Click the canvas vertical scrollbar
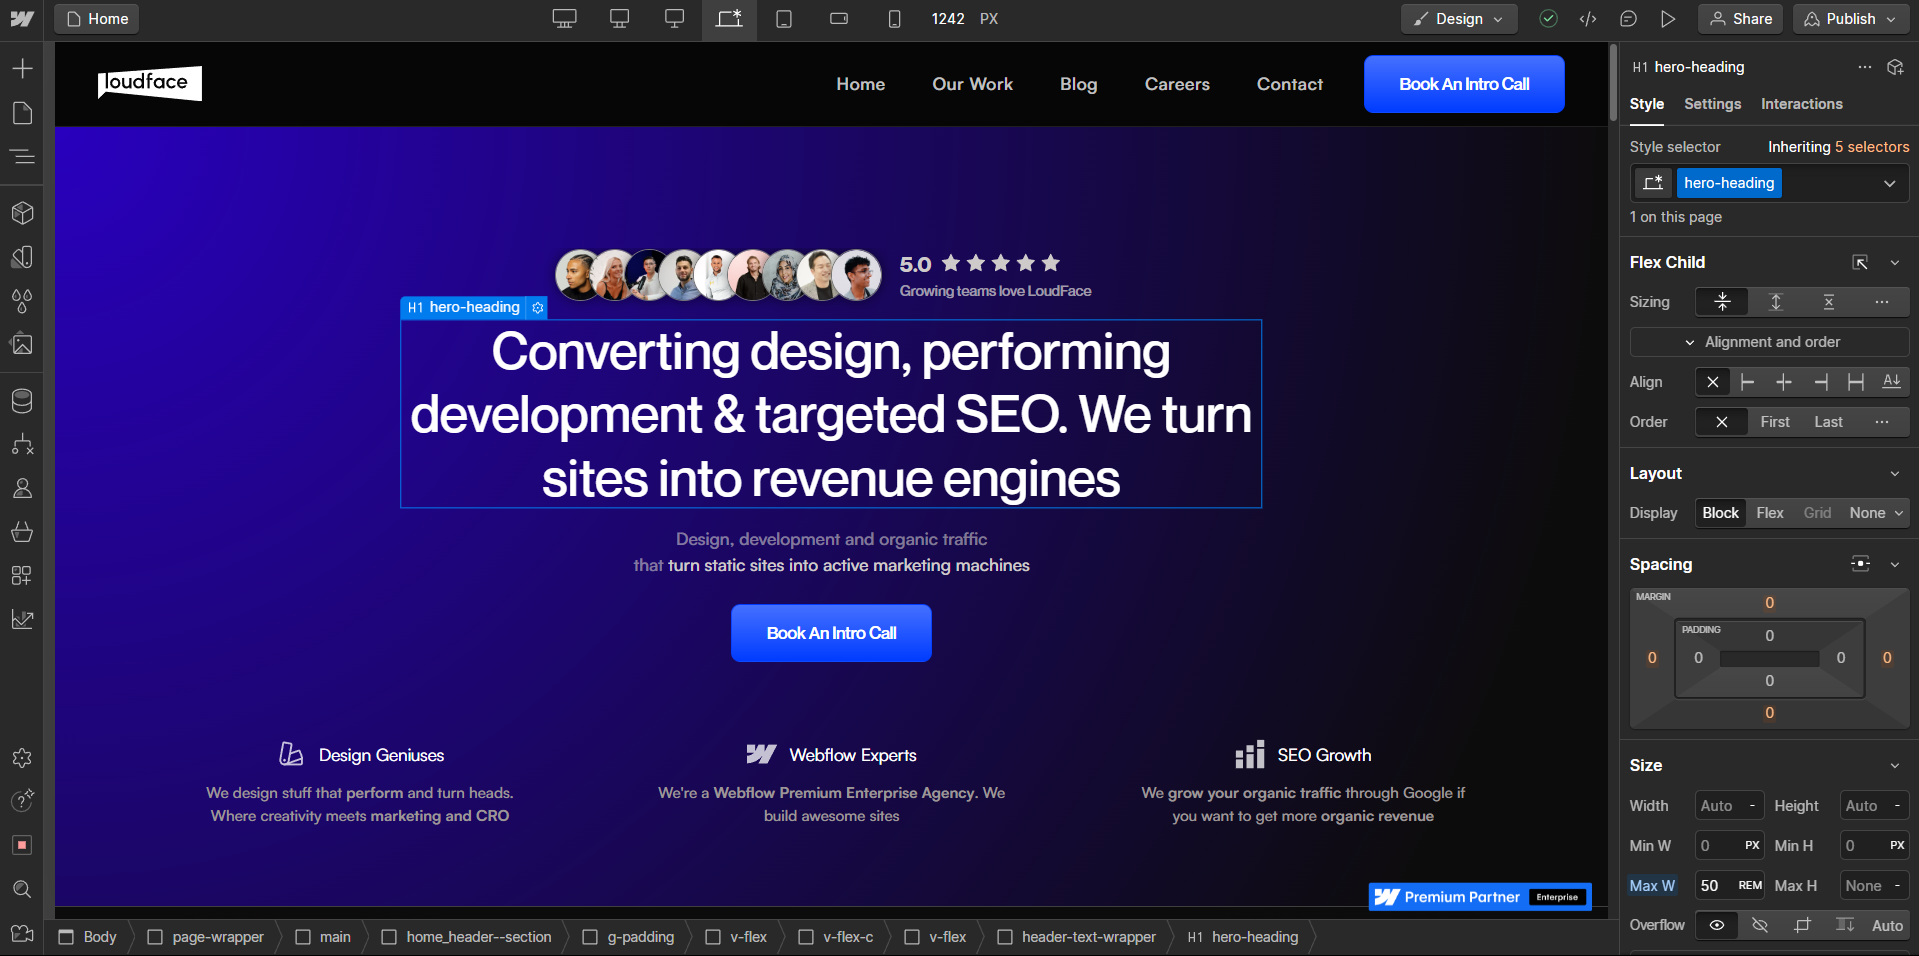1919x956 pixels. tap(1613, 82)
